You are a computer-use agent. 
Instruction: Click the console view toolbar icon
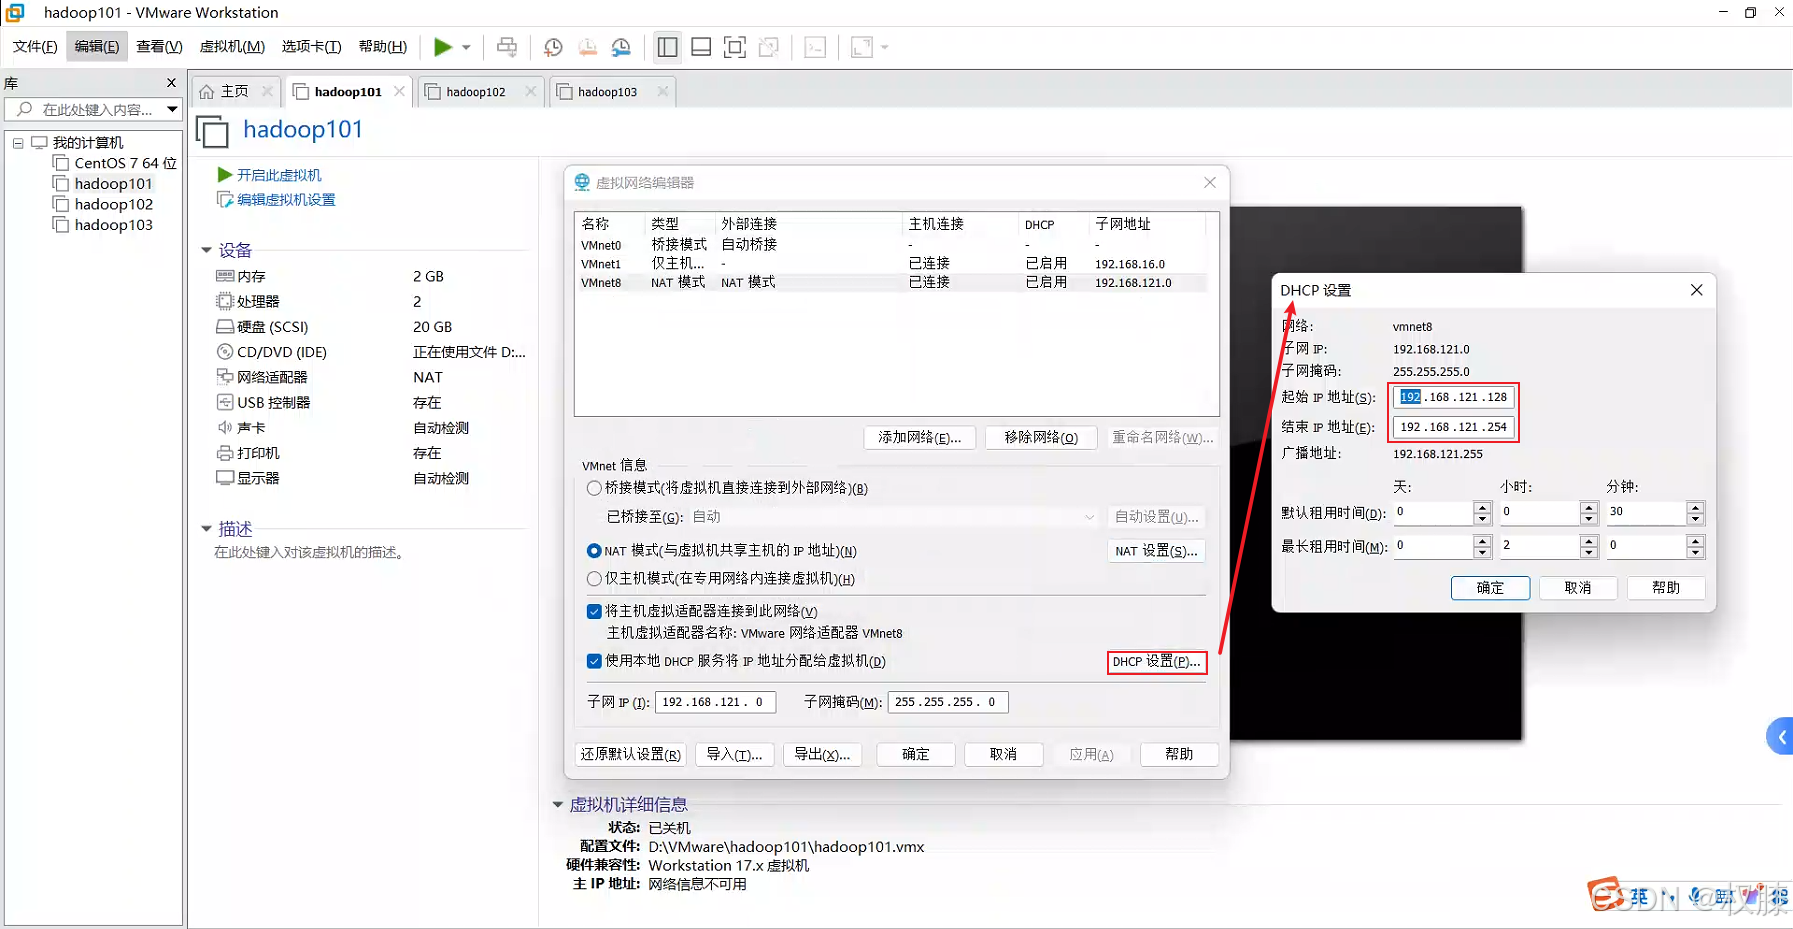815,47
